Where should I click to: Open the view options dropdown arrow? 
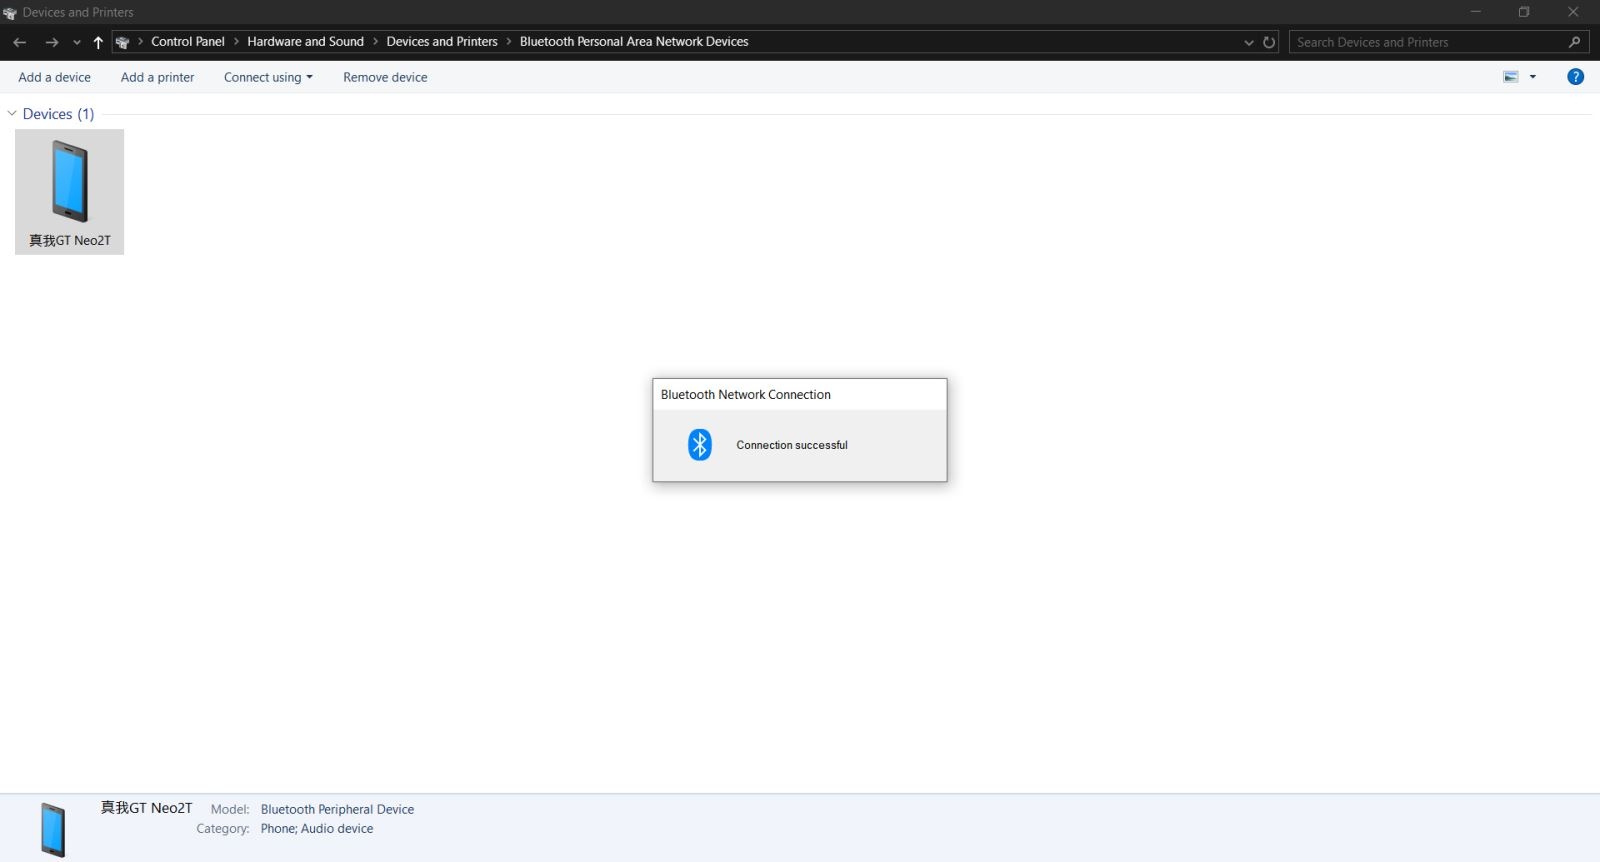(x=1533, y=77)
